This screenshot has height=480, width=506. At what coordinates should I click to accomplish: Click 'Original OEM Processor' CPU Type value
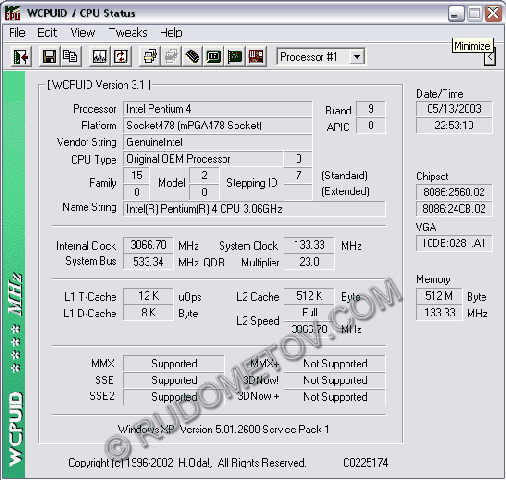(x=203, y=159)
